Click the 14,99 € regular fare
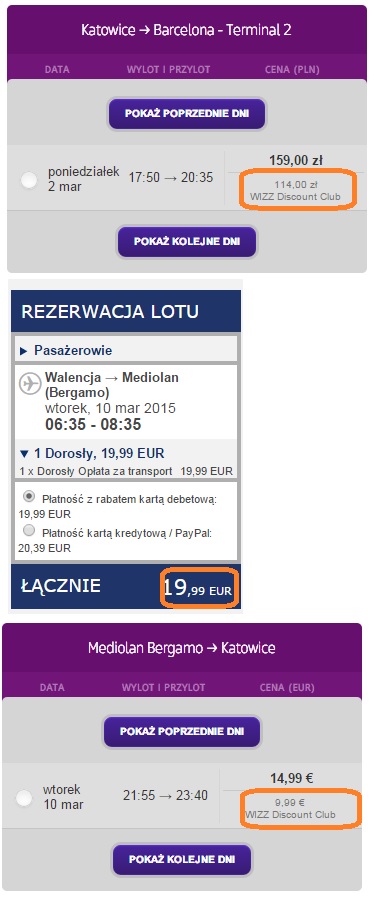376x900 pixels. (292, 778)
